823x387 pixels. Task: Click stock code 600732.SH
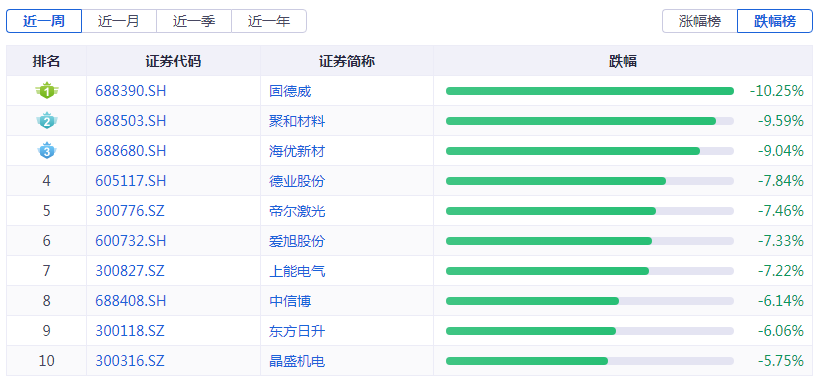(131, 241)
